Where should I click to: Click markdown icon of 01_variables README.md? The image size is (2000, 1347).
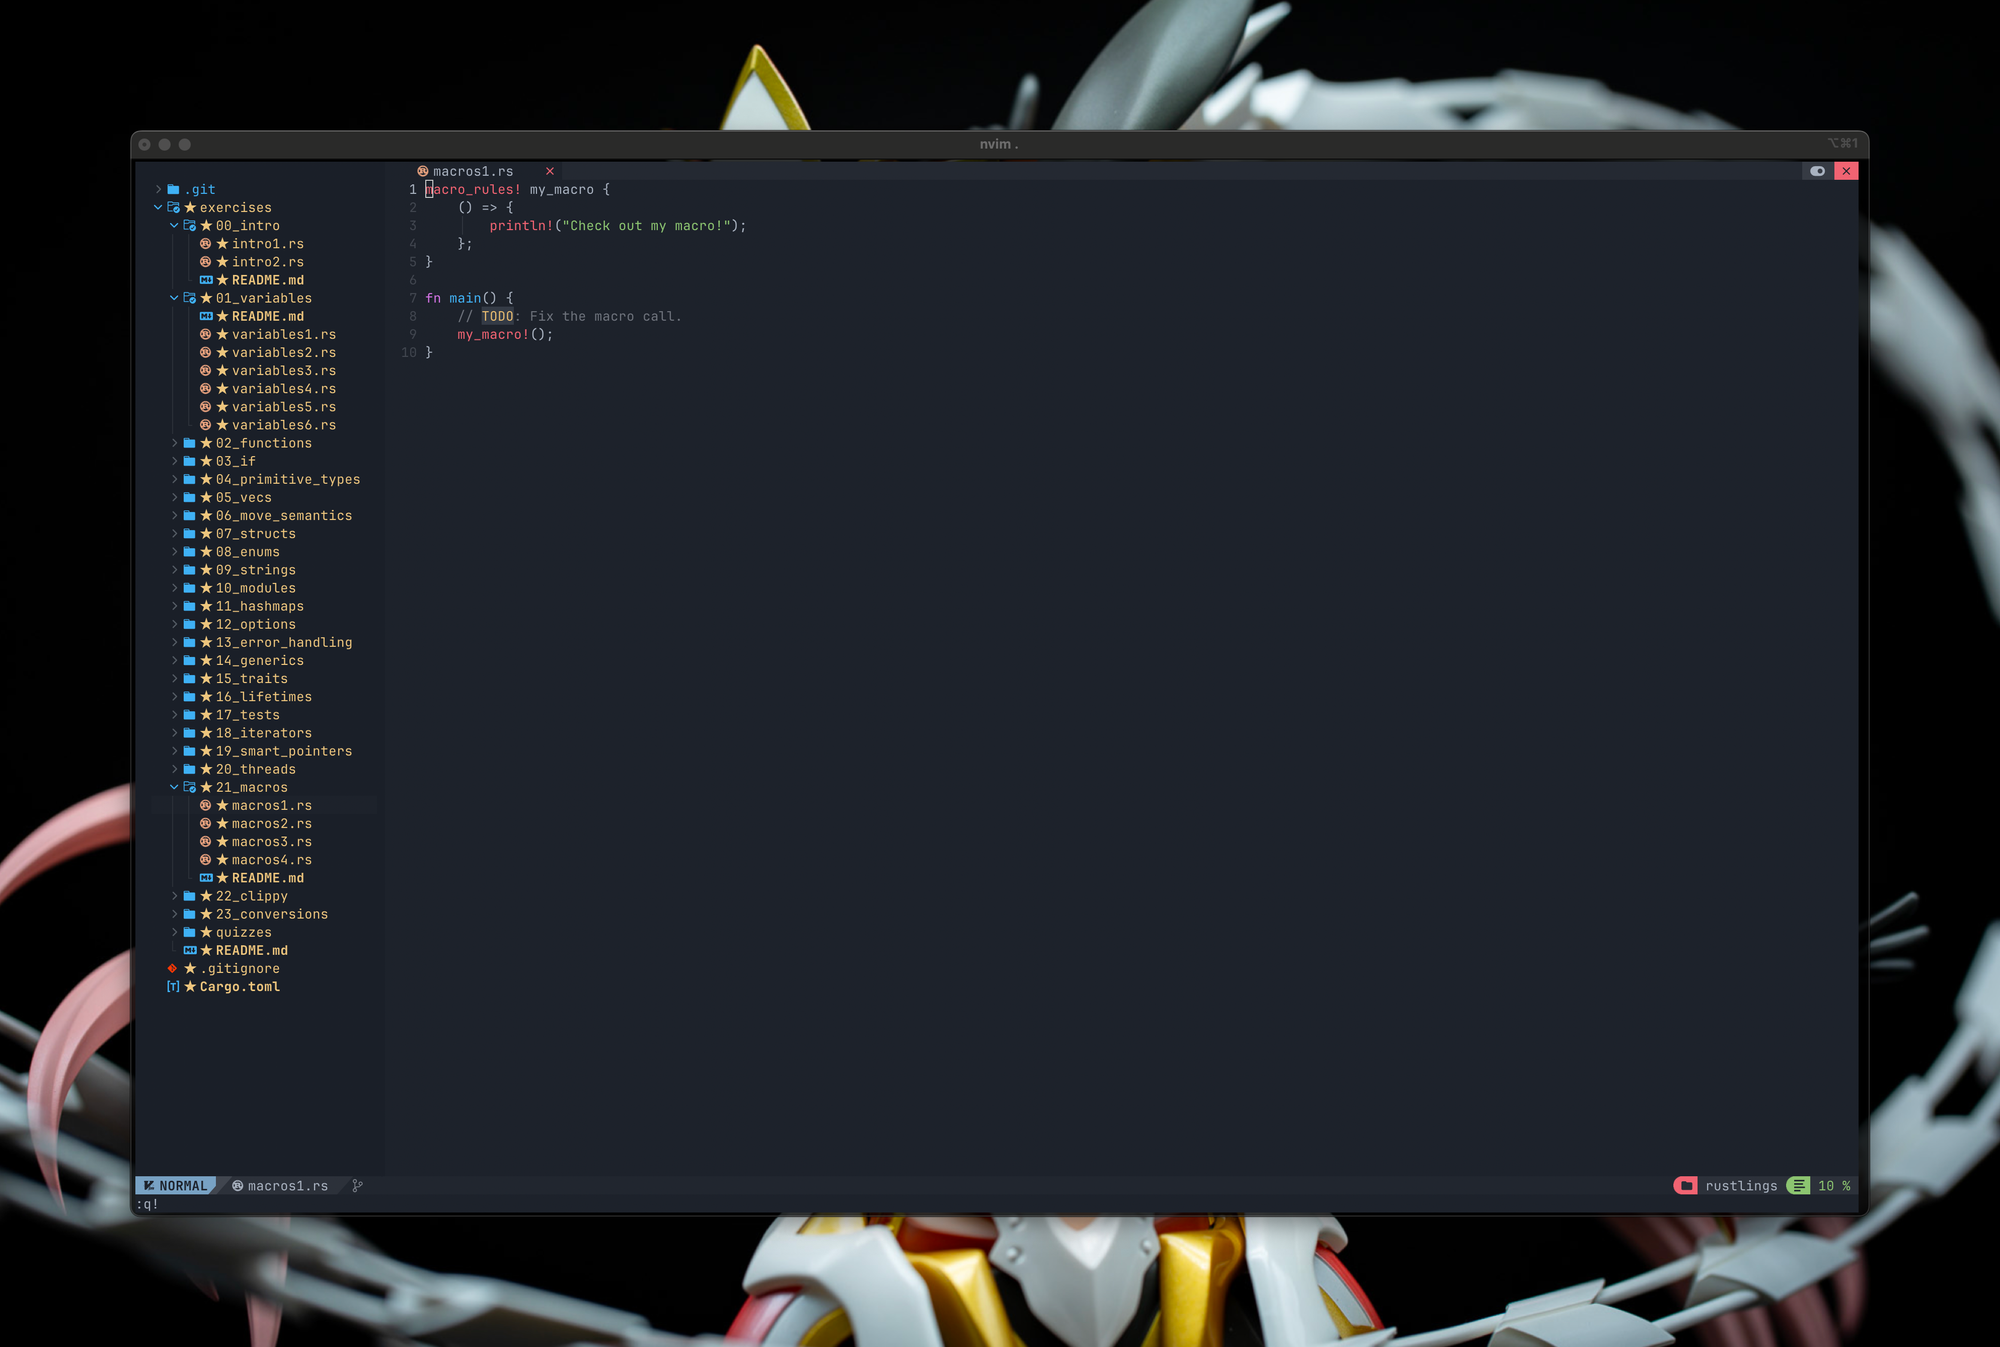(206, 316)
